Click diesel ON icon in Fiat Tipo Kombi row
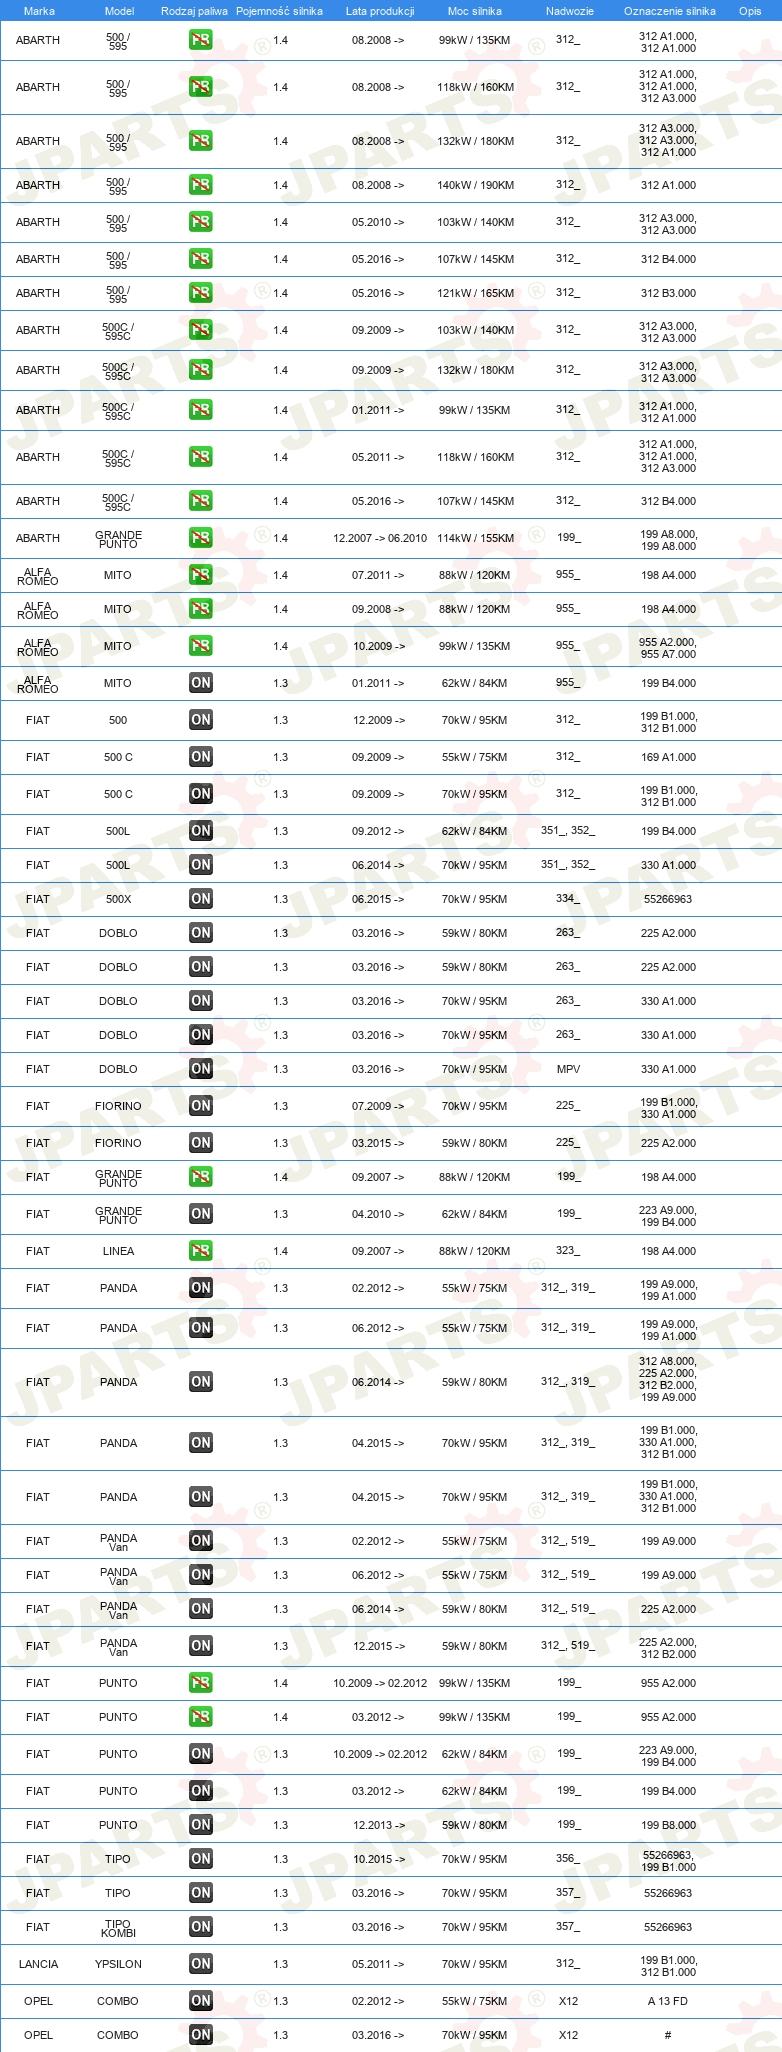 tap(200, 1927)
